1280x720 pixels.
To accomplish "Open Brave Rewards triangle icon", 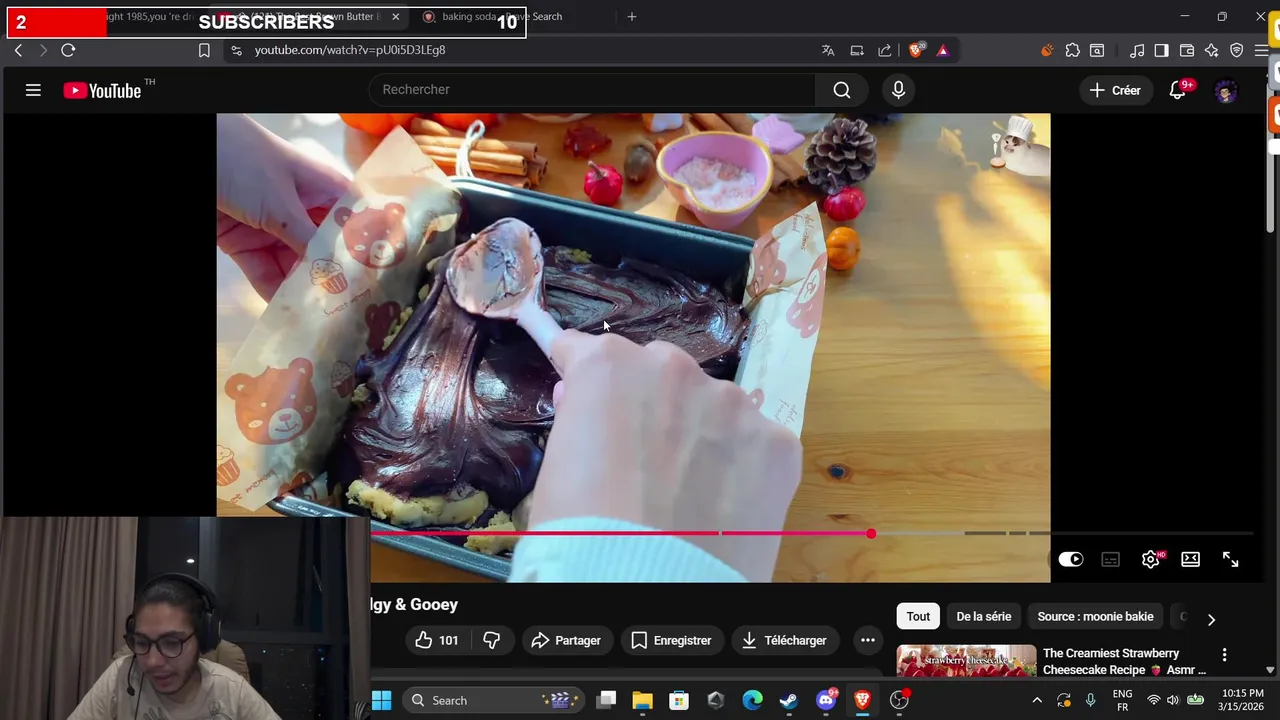I will tap(942, 50).
